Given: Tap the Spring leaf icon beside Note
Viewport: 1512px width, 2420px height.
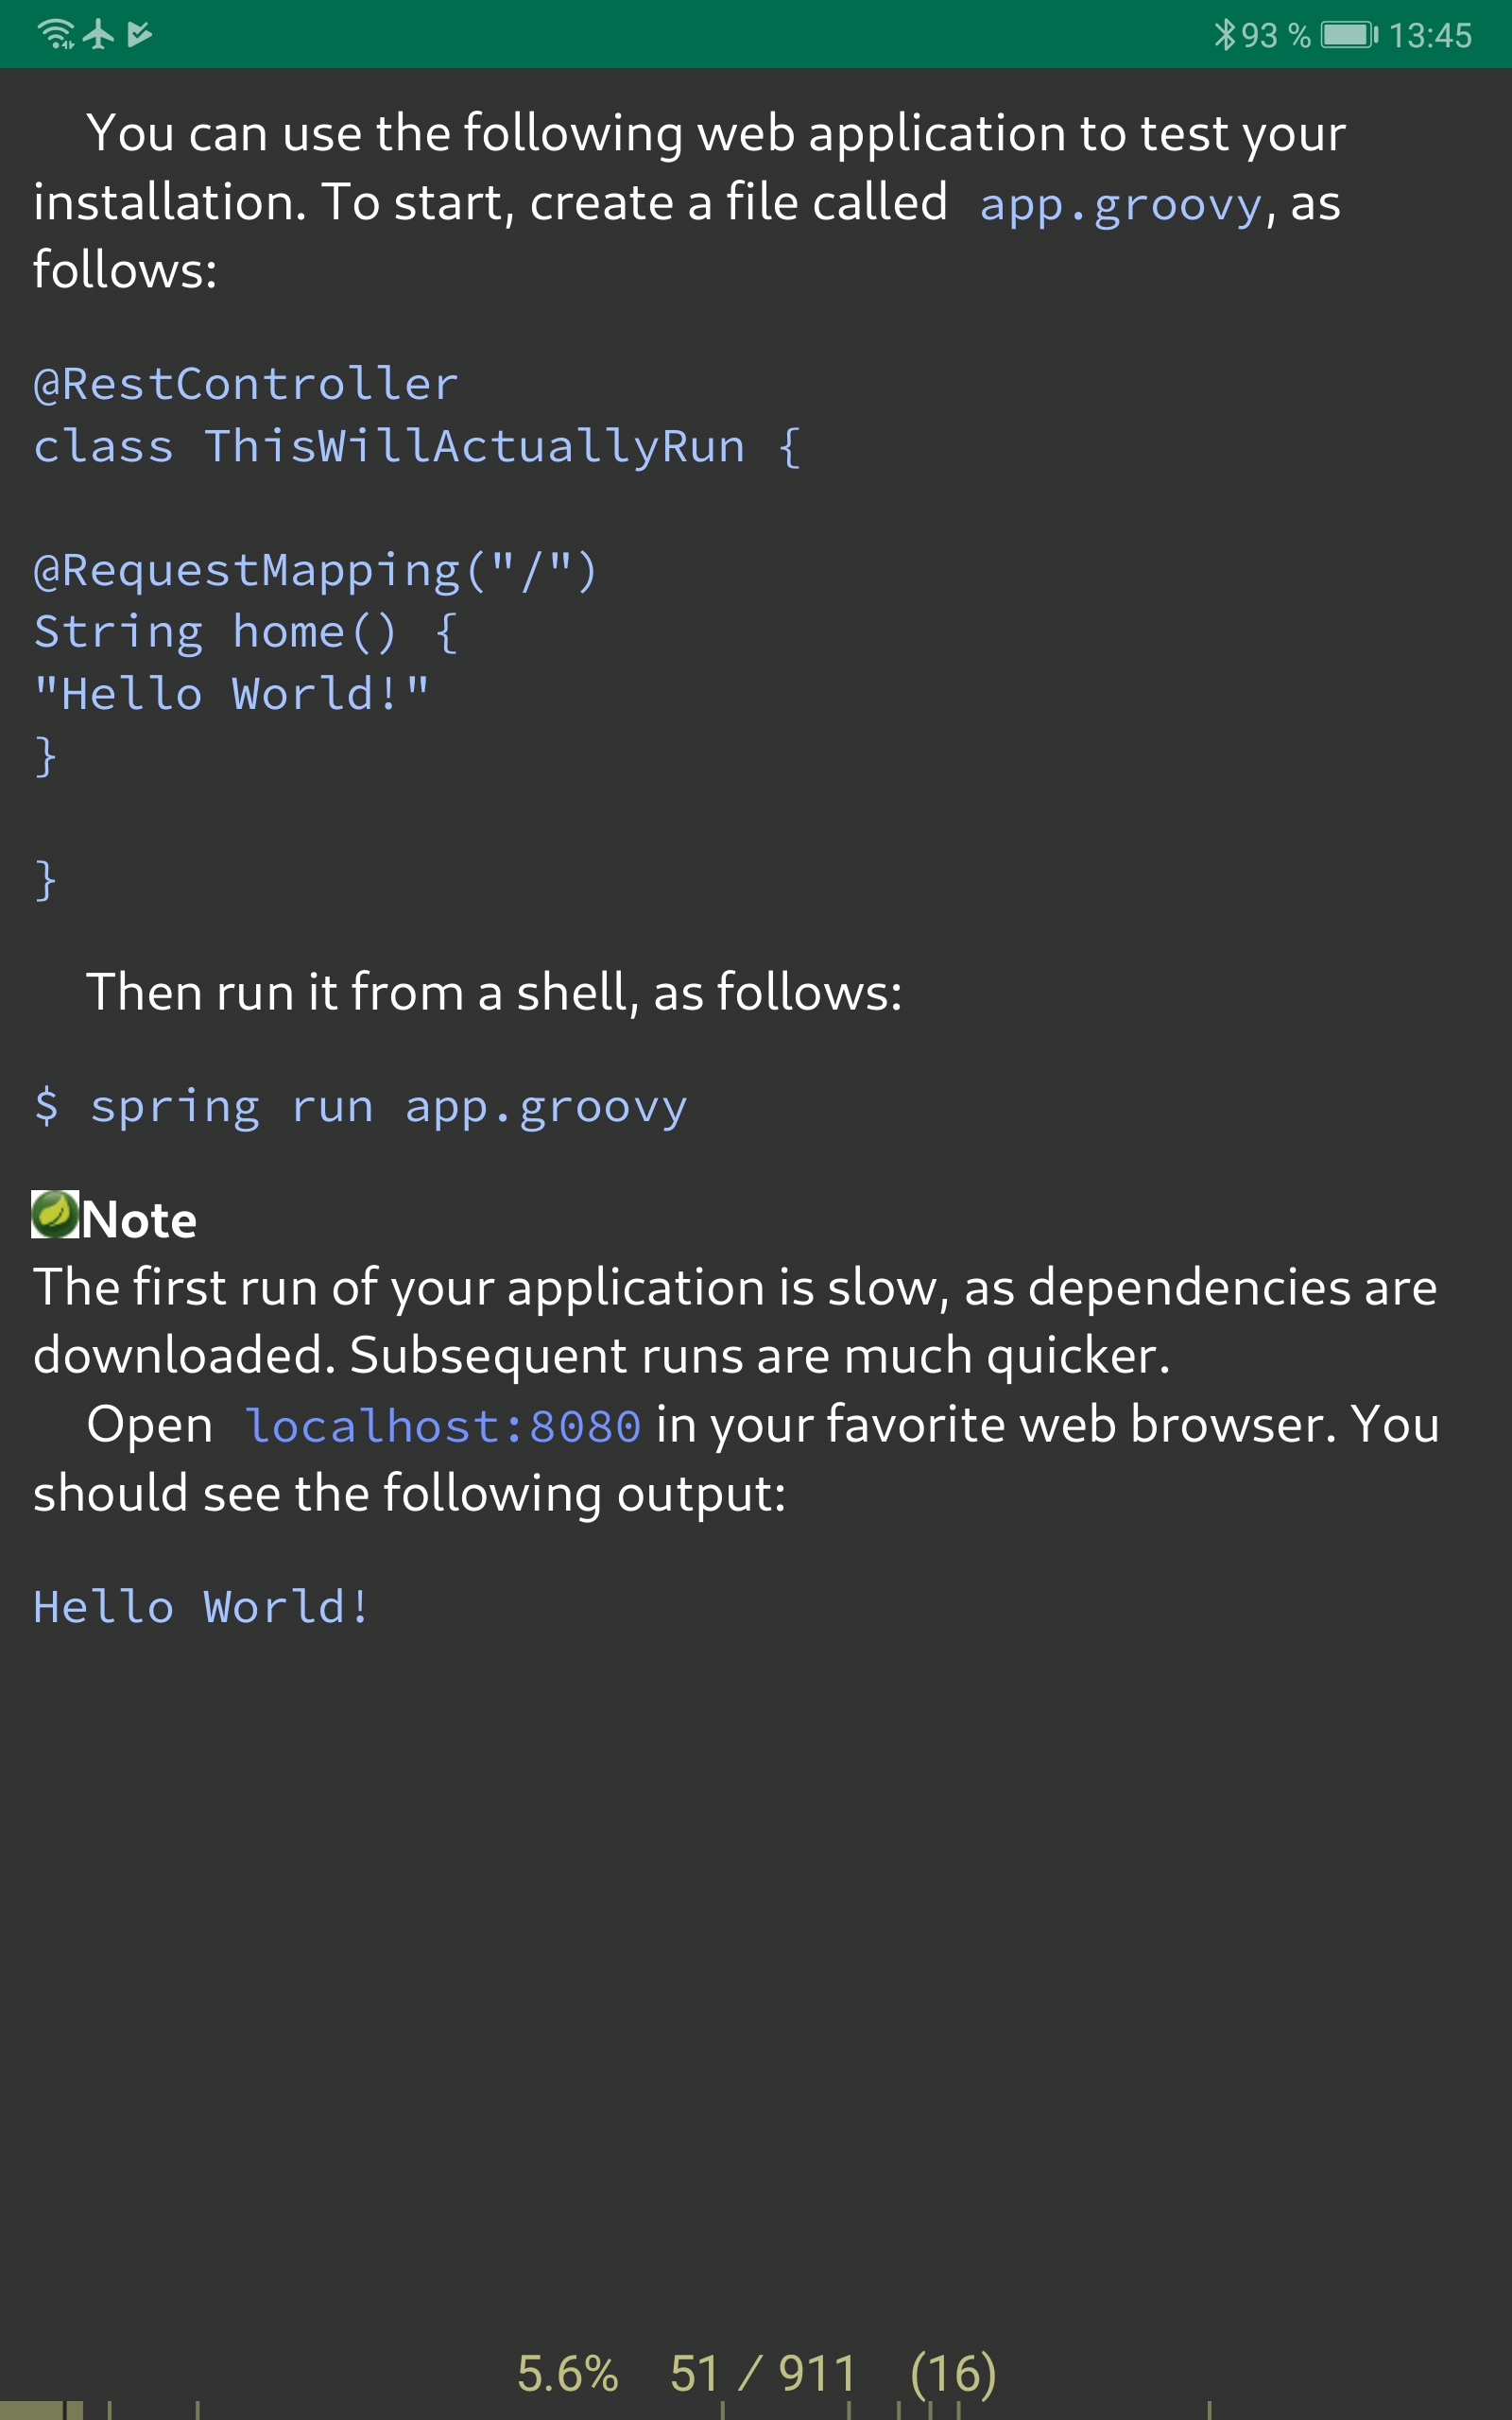Looking at the screenshot, I should point(55,1218).
